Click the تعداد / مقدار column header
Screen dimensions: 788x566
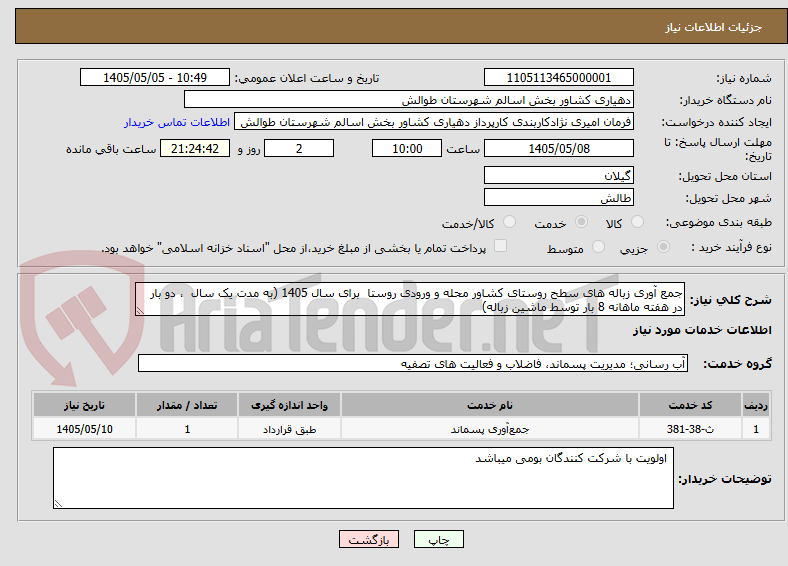tap(186, 405)
